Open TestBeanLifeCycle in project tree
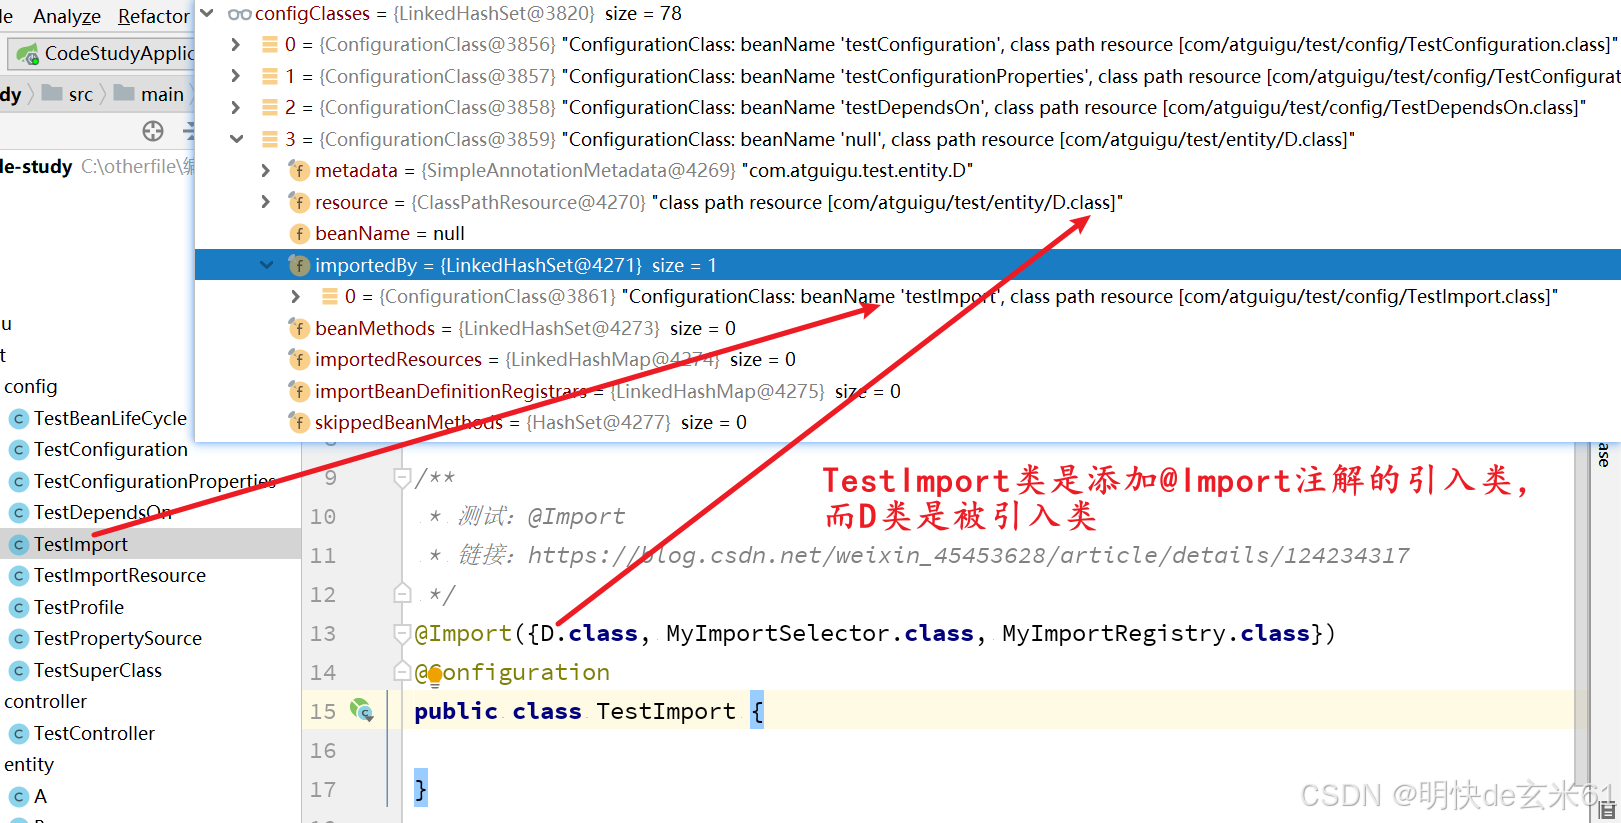Screen dimensions: 1621x823 (110, 418)
